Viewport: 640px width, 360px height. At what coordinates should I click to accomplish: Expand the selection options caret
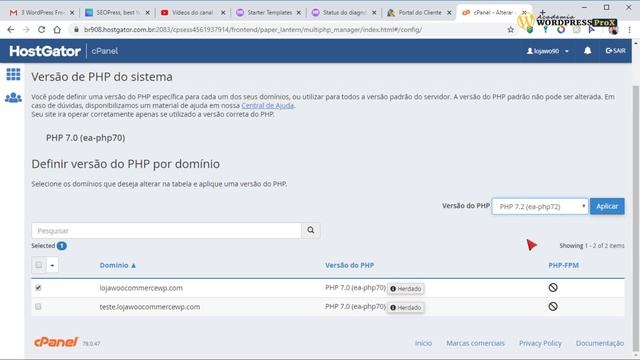tap(52, 265)
